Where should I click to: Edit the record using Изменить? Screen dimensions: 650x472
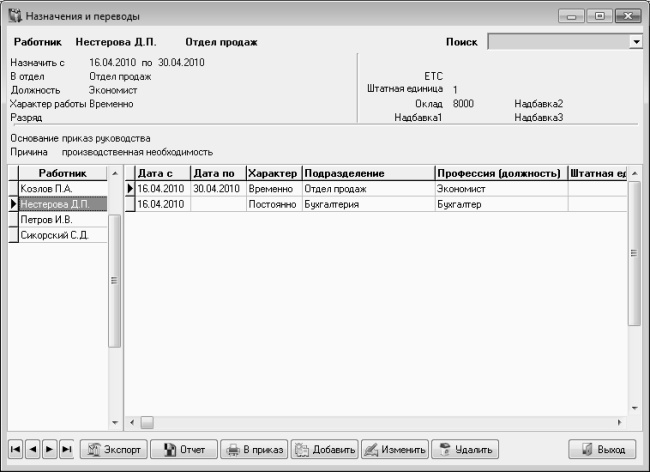pos(395,449)
